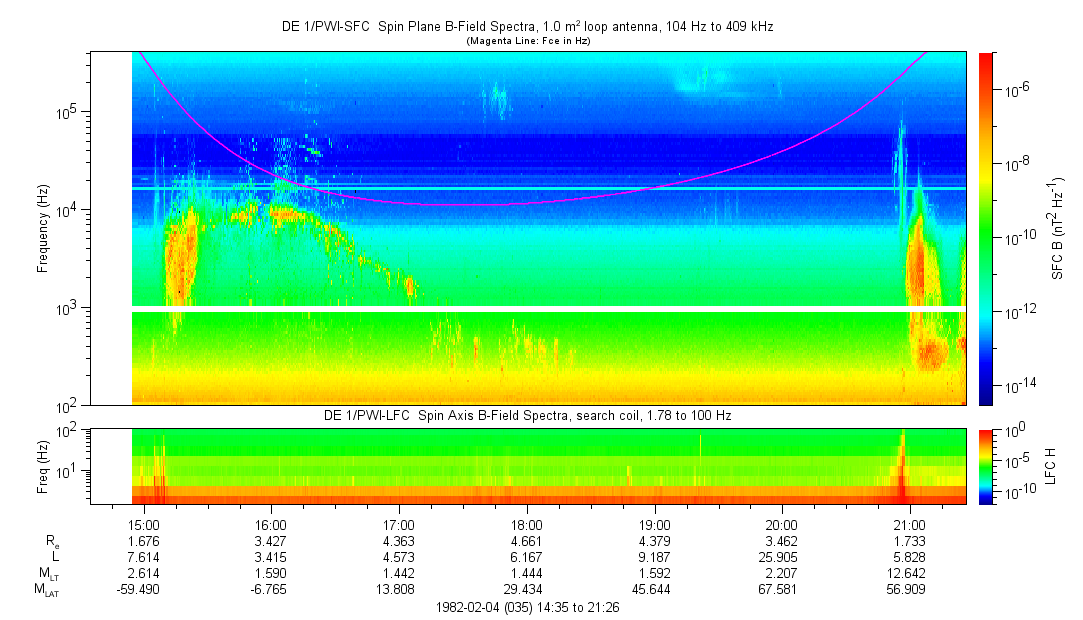
Task: Click the 21:00 time axis tick label
Action: click(x=909, y=524)
